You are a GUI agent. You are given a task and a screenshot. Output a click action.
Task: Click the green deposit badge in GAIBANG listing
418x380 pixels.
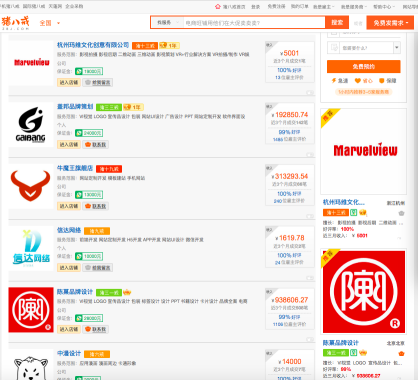(x=89, y=133)
